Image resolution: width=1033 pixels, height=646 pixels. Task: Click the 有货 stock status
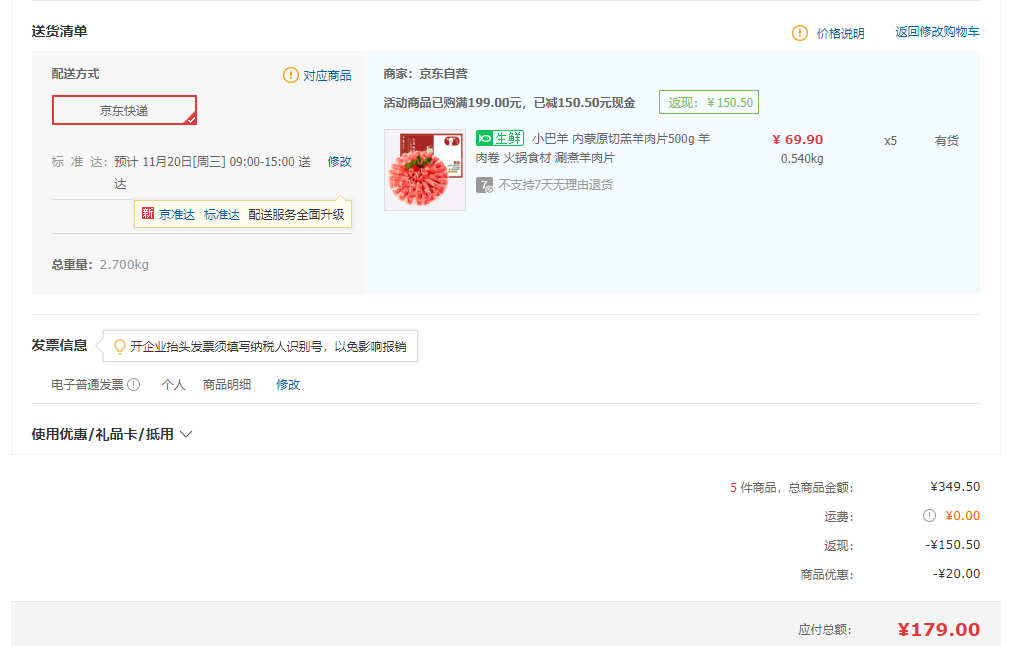point(946,141)
